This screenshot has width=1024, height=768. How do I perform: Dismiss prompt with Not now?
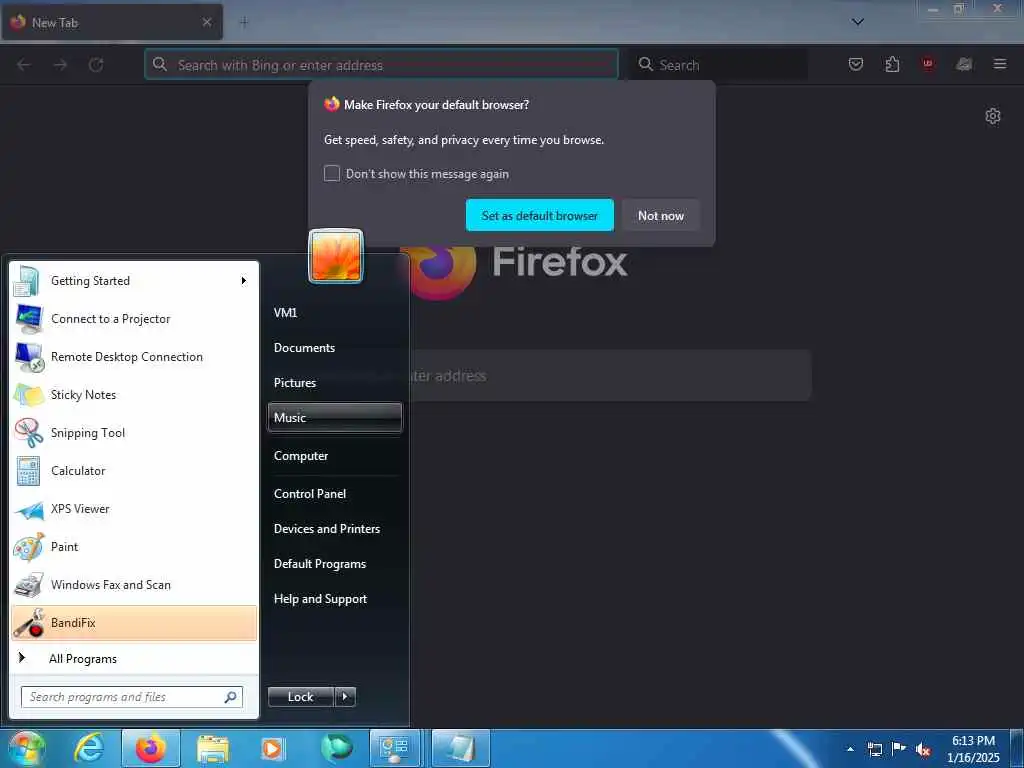tap(661, 216)
